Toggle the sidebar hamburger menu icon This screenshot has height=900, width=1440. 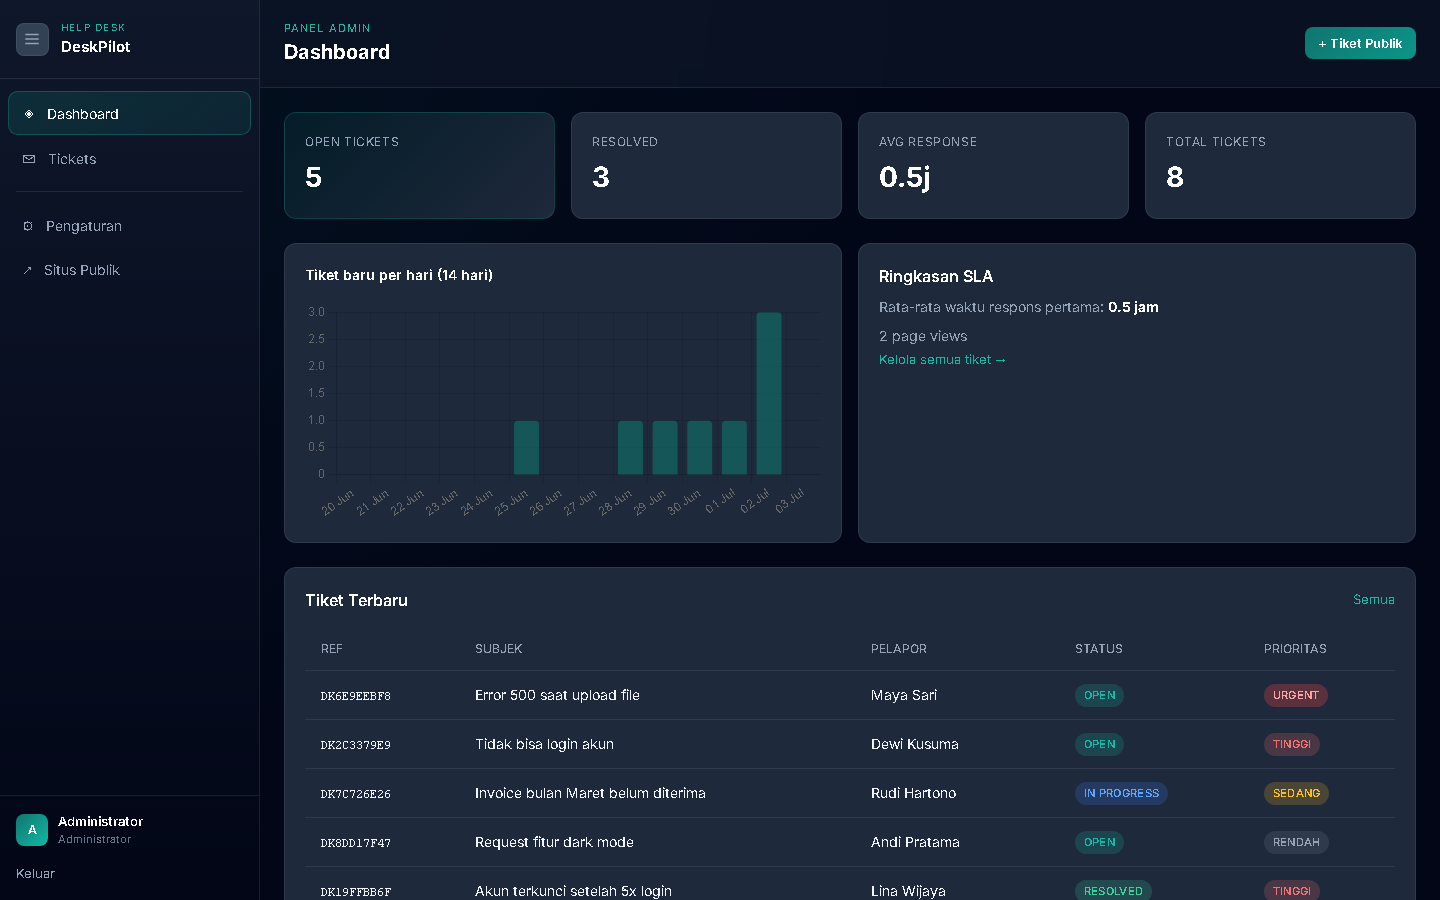pos(32,39)
